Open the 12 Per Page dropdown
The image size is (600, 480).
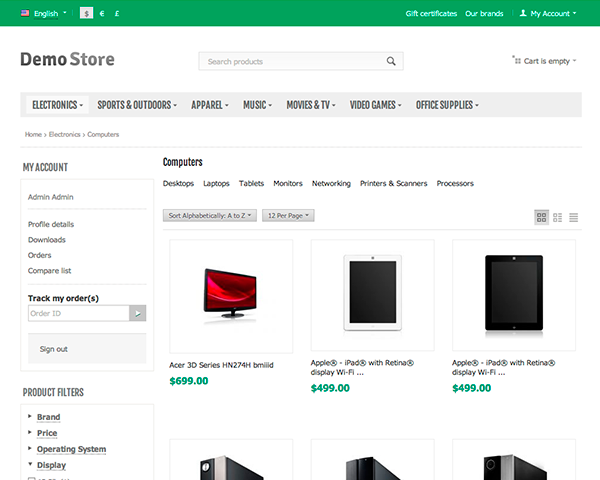tap(288, 216)
